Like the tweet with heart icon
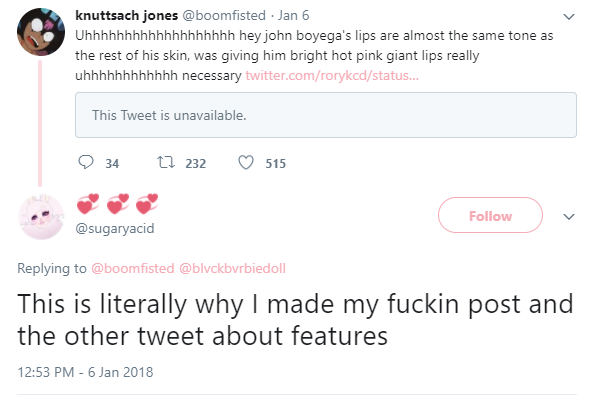This screenshot has height=395, width=599. 246,162
